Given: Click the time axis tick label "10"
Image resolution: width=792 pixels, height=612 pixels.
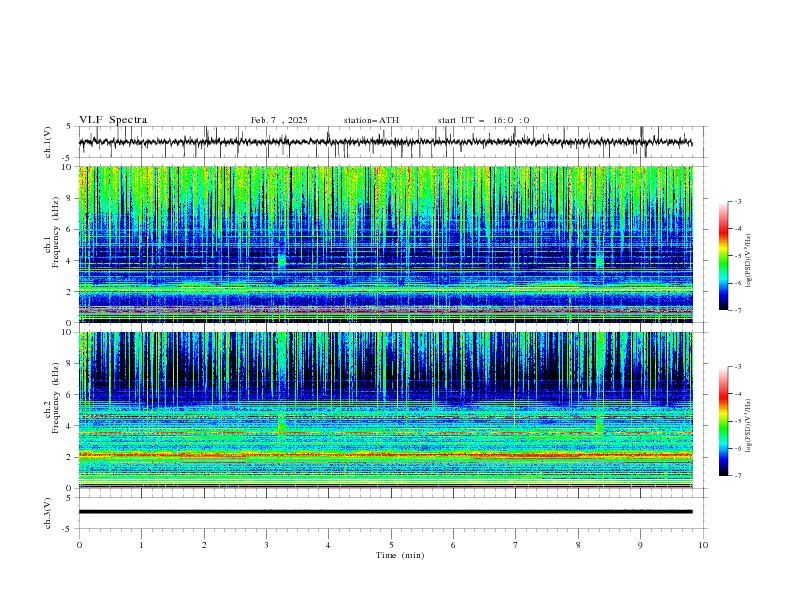Looking at the screenshot, I should click(x=703, y=545).
